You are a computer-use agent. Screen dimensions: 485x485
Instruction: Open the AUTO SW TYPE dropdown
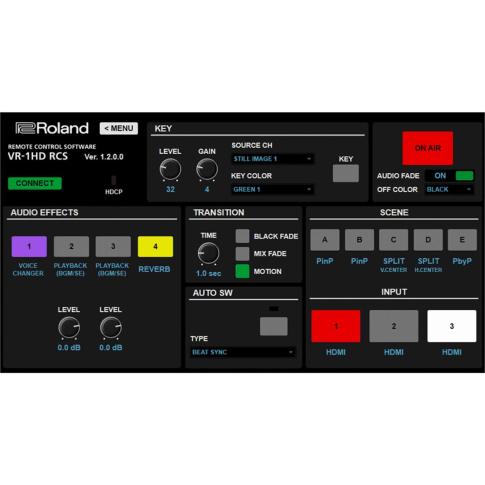click(243, 352)
